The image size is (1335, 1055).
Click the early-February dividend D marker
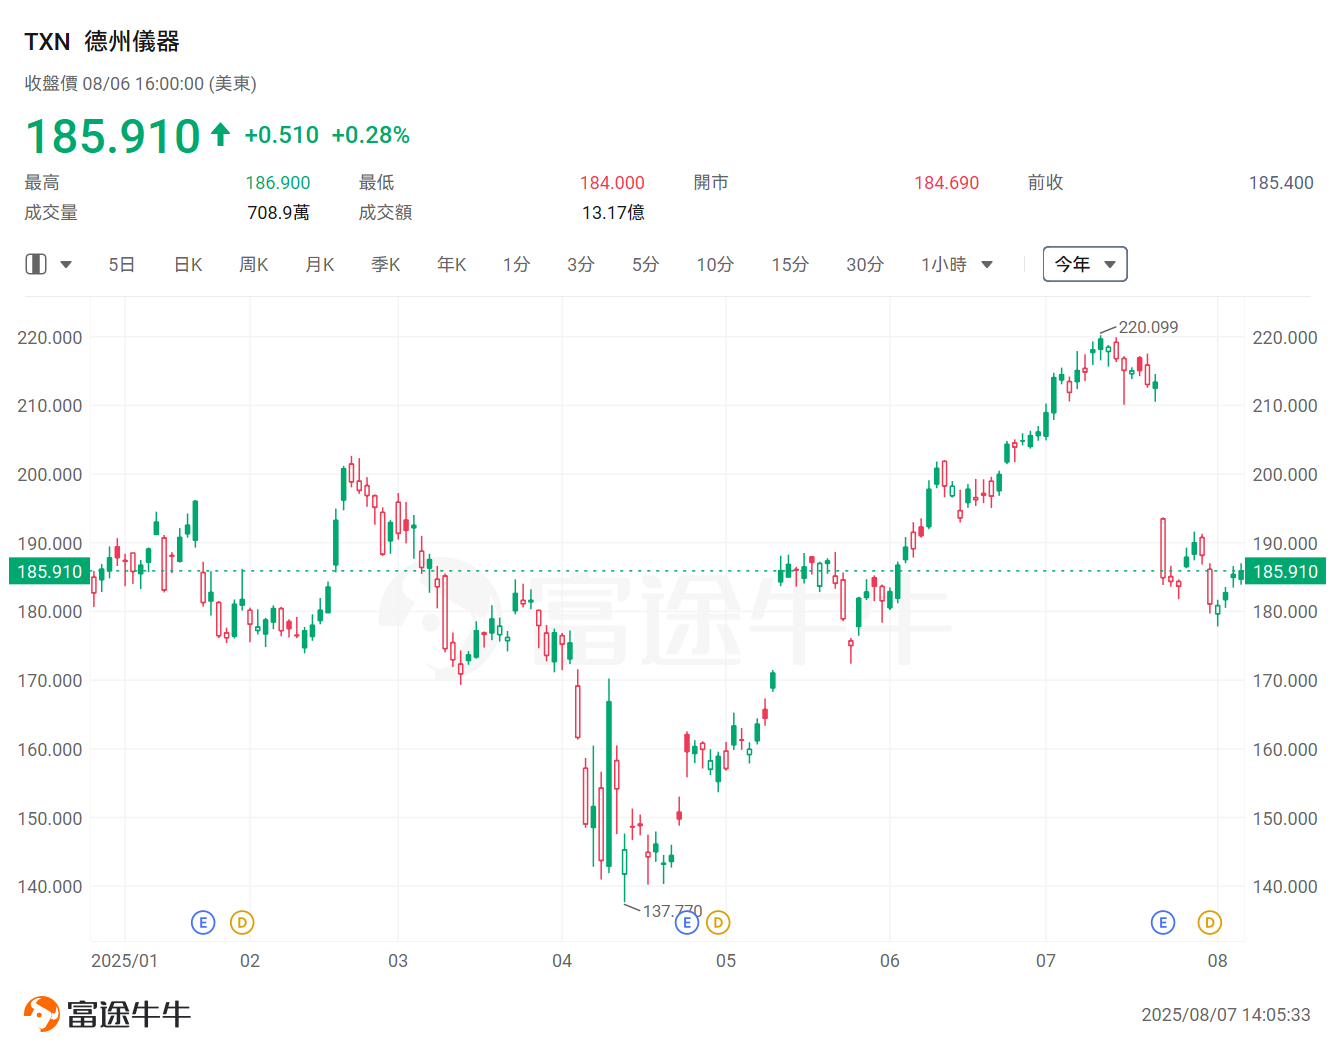[242, 922]
